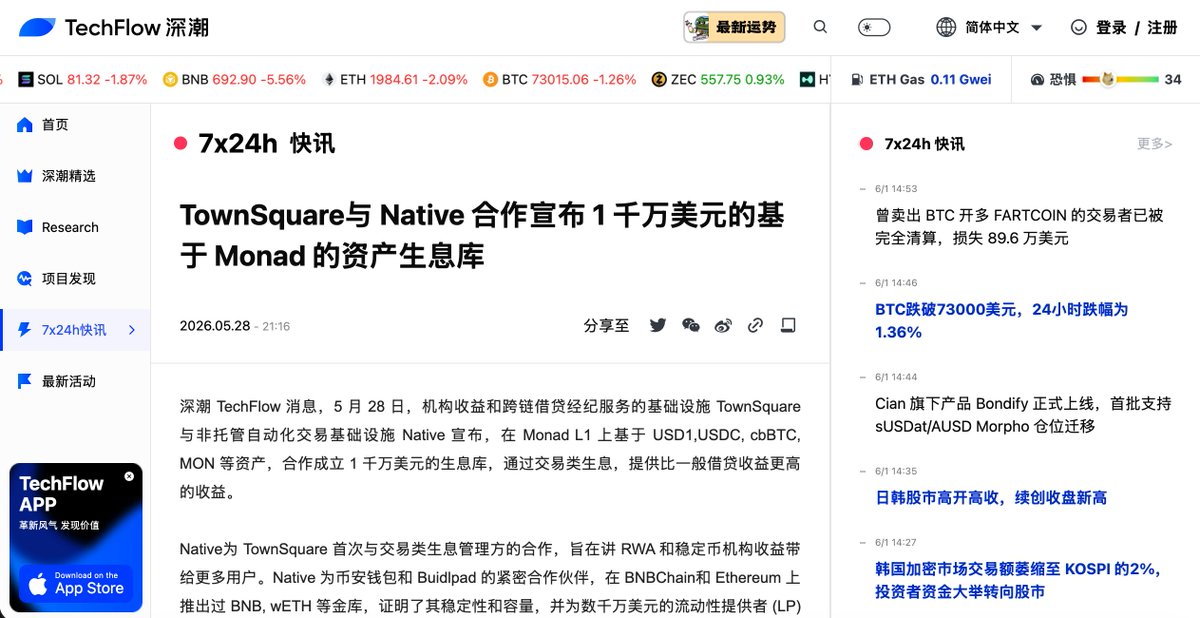Click the fear index value 34
The image size is (1200, 618).
1173,79
